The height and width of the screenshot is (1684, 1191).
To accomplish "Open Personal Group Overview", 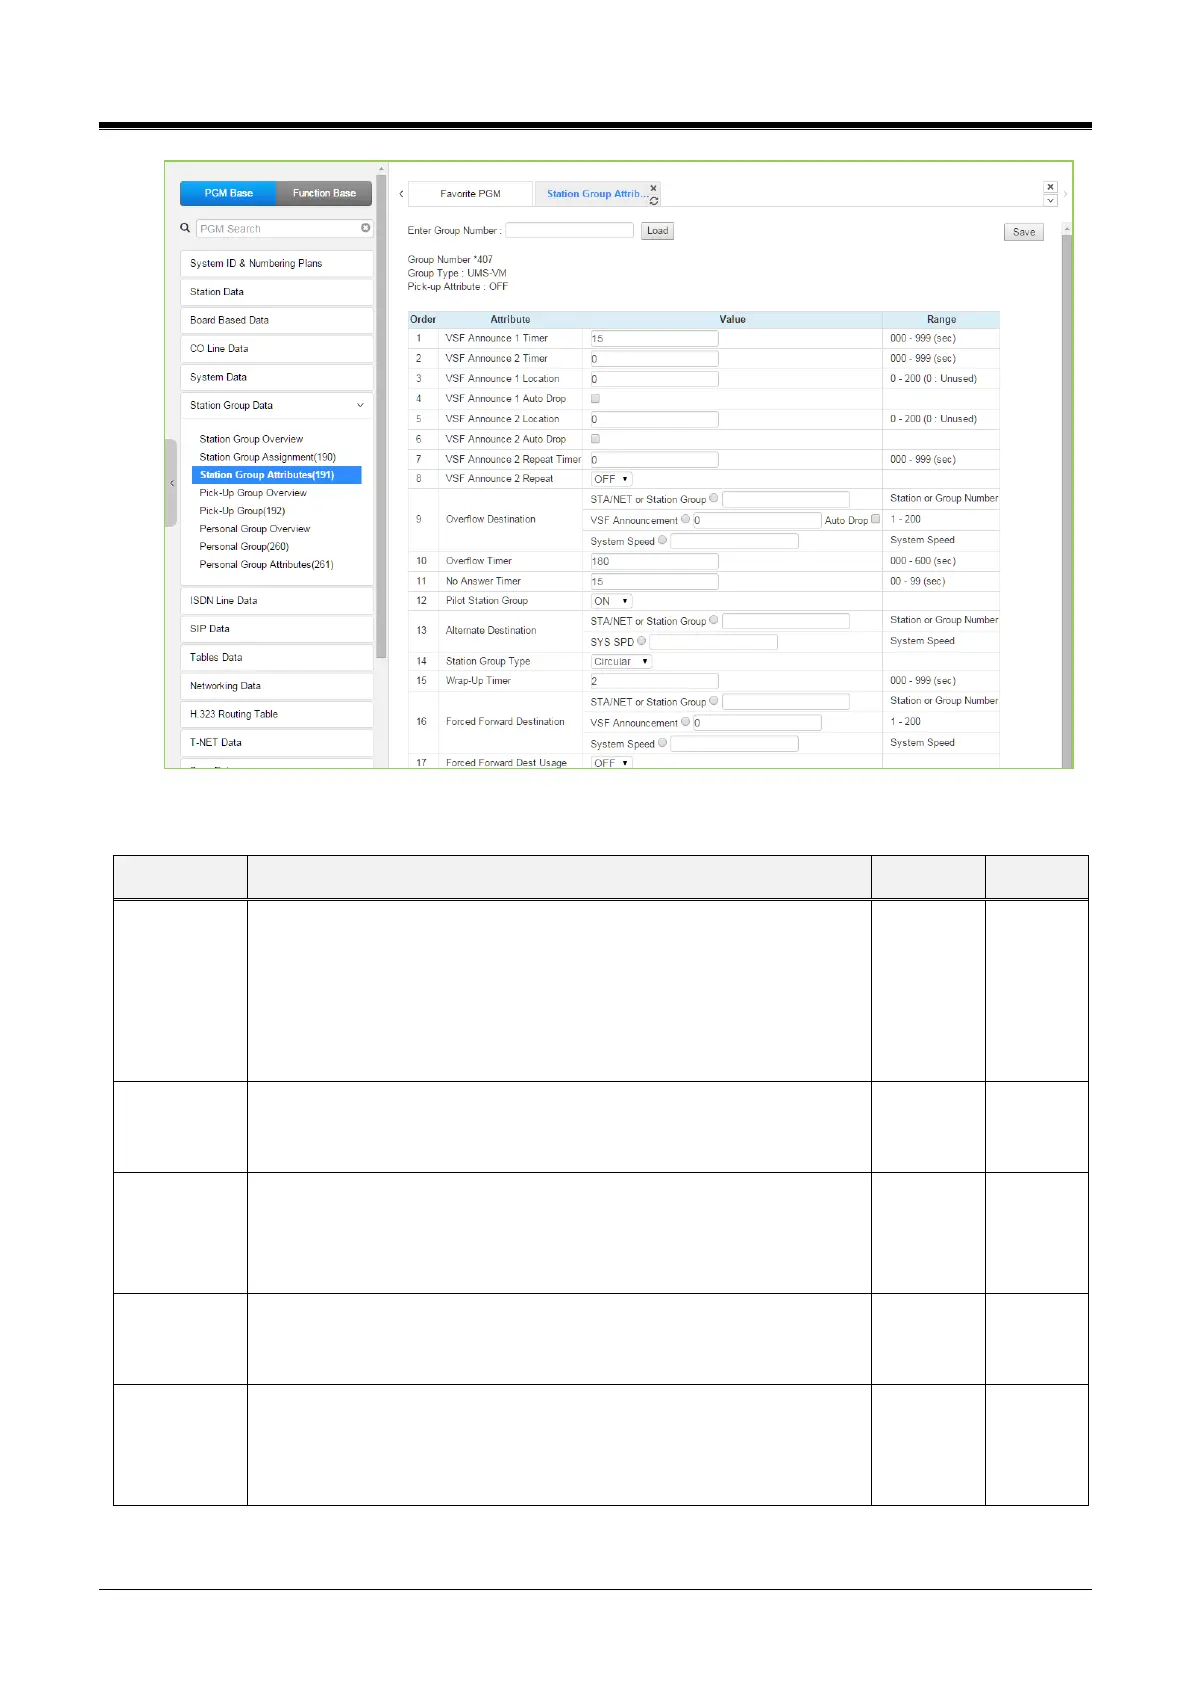I will [255, 529].
